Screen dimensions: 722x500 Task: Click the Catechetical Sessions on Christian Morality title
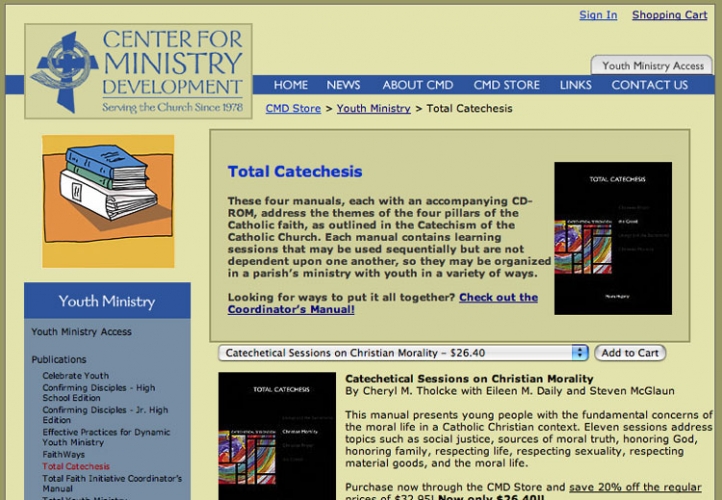(x=469, y=379)
